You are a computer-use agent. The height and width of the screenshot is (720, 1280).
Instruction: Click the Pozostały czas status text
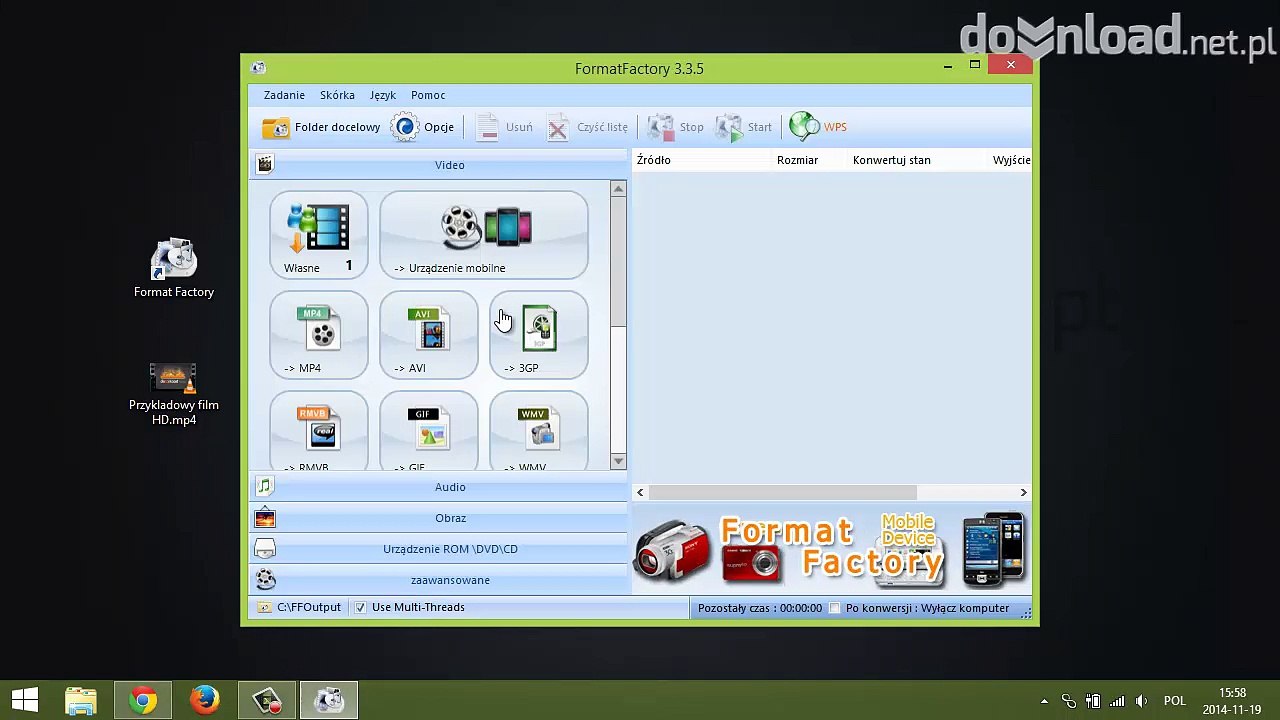point(760,608)
